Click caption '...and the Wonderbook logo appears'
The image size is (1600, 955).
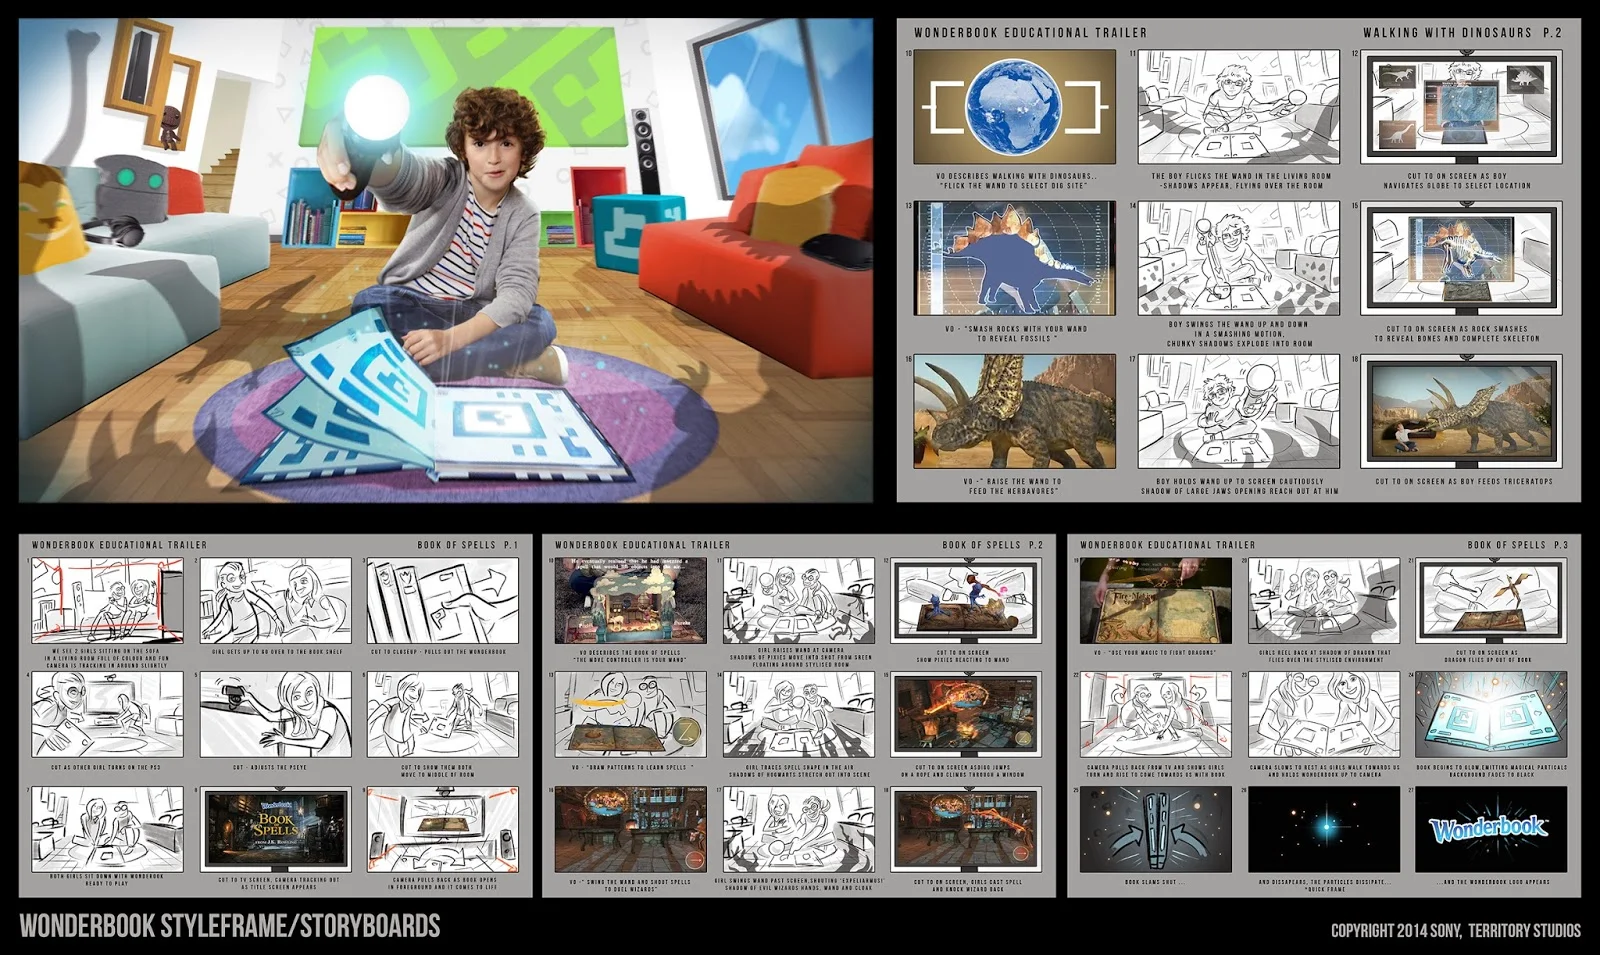click(1491, 882)
